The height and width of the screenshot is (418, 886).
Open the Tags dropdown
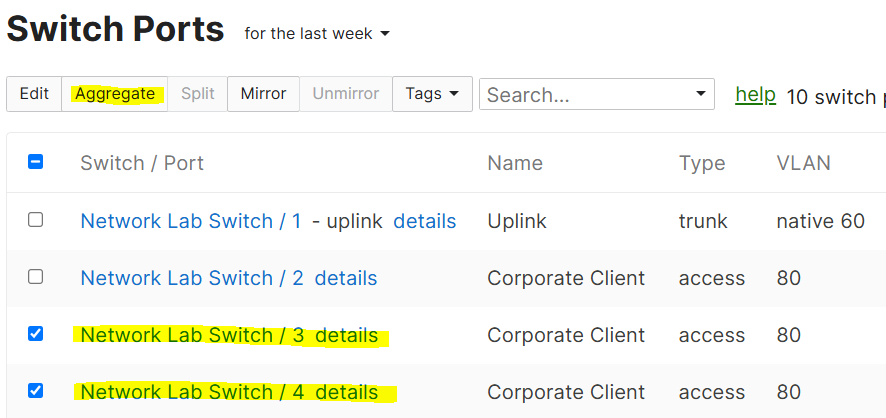click(x=432, y=94)
